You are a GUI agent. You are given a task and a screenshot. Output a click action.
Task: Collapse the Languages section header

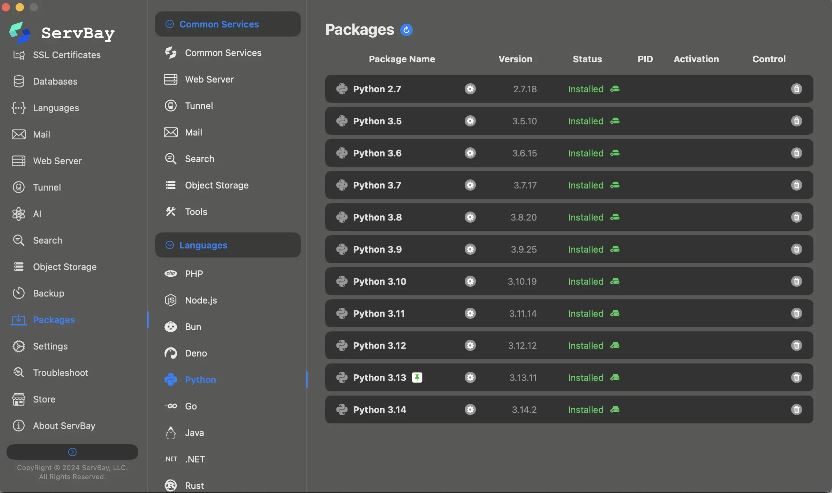[x=228, y=245]
